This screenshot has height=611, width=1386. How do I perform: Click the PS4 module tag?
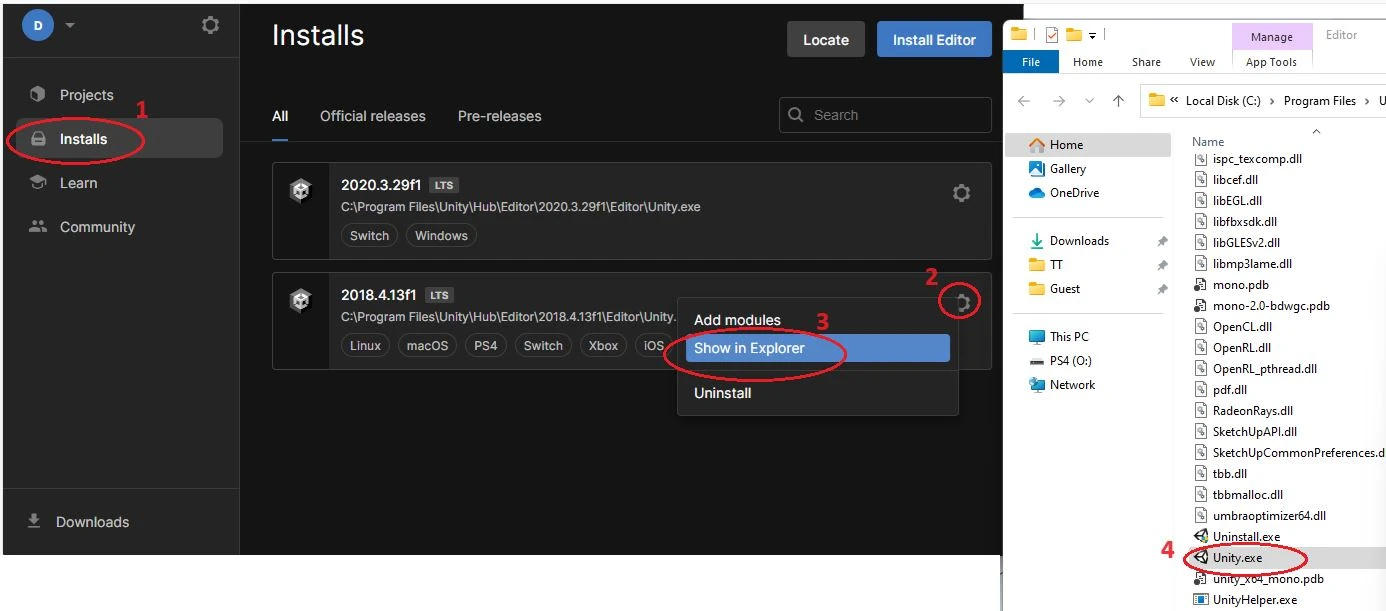486,346
